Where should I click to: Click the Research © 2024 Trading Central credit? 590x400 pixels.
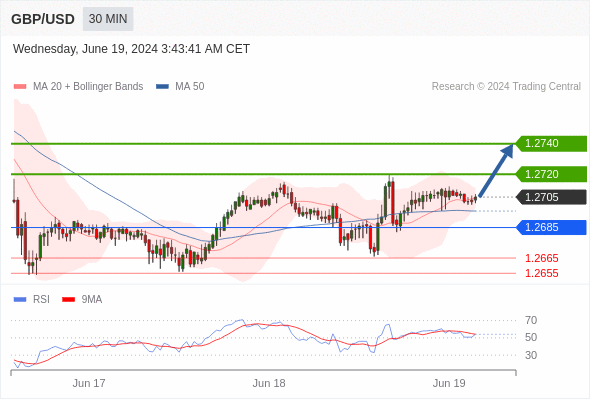coord(506,87)
